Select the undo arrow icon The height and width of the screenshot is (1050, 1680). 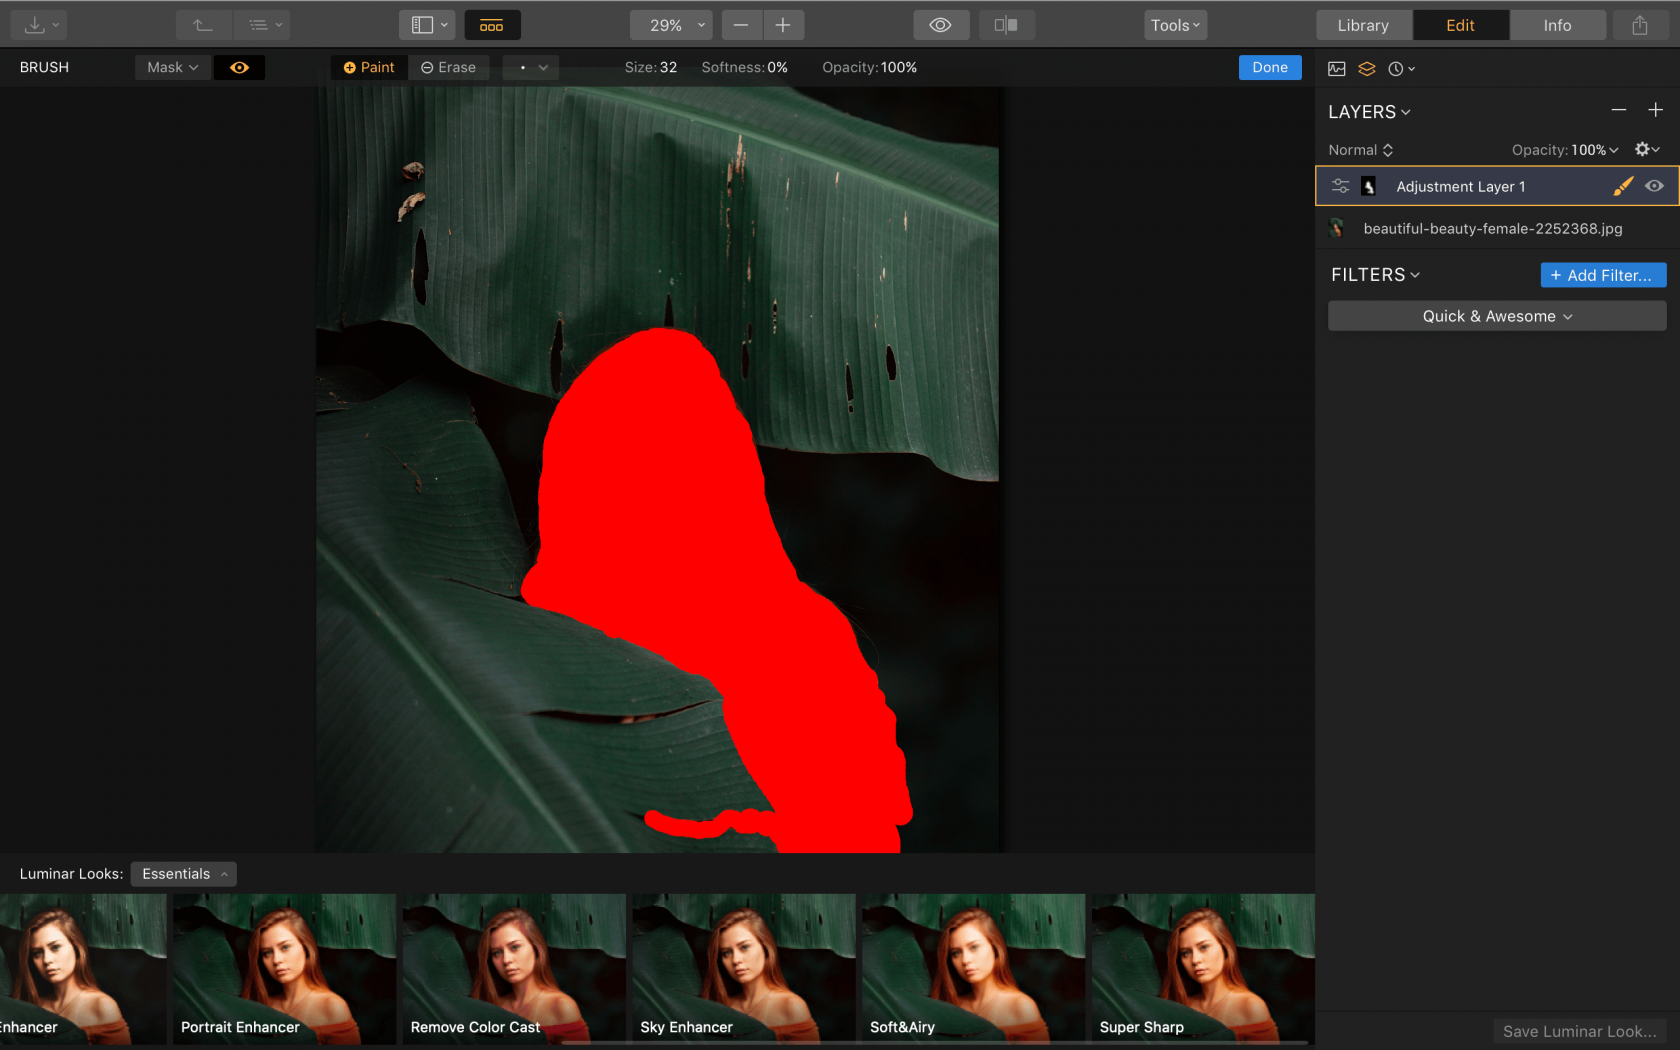tap(203, 24)
